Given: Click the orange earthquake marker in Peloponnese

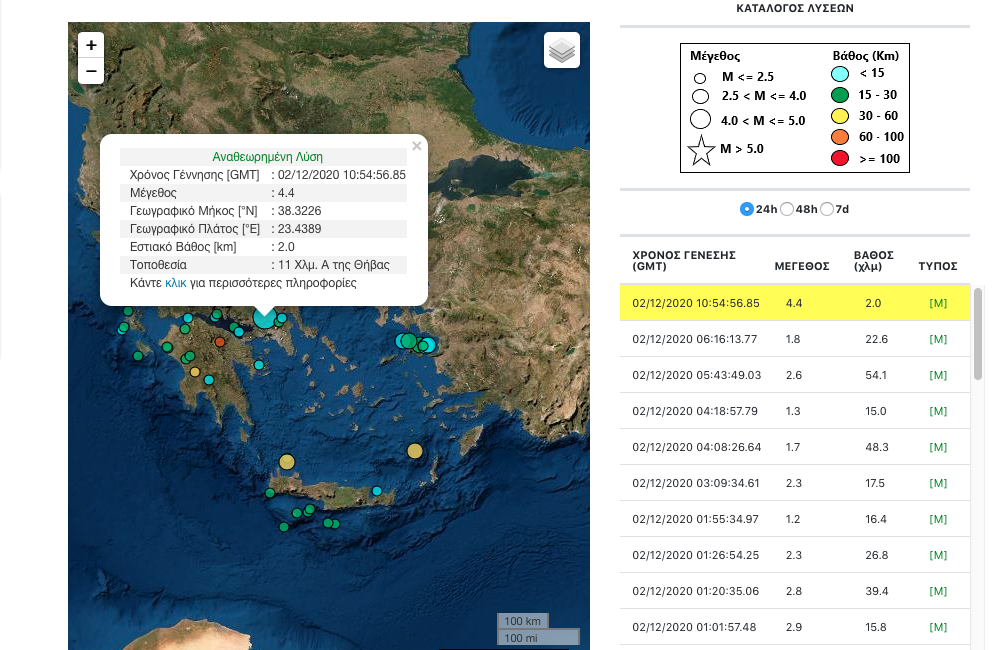Looking at the screenshot, I should (x=220, y=342).
